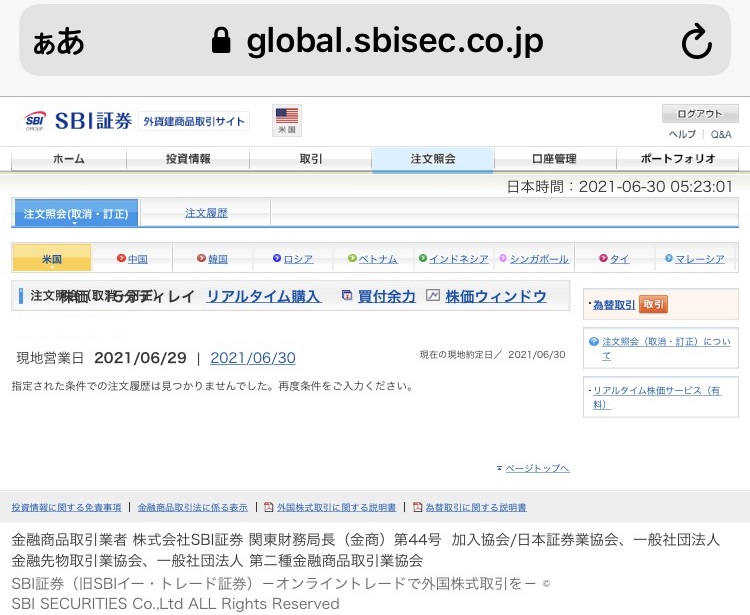Click the リアルタイム購入 link
The height and width of the screenshot is (615, 750).
coord(264,296)
